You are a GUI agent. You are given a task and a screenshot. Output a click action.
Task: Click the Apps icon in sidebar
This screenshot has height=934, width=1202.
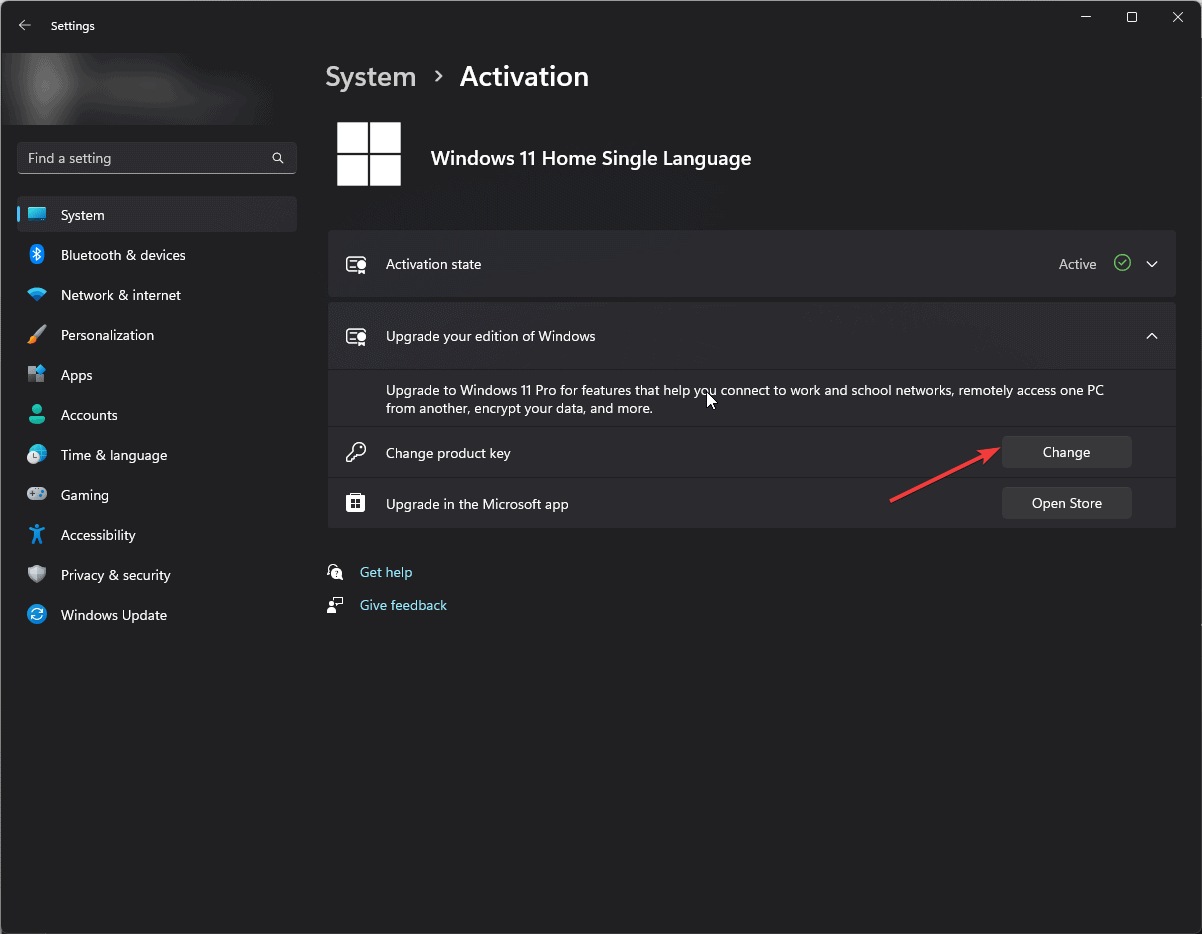37,375
